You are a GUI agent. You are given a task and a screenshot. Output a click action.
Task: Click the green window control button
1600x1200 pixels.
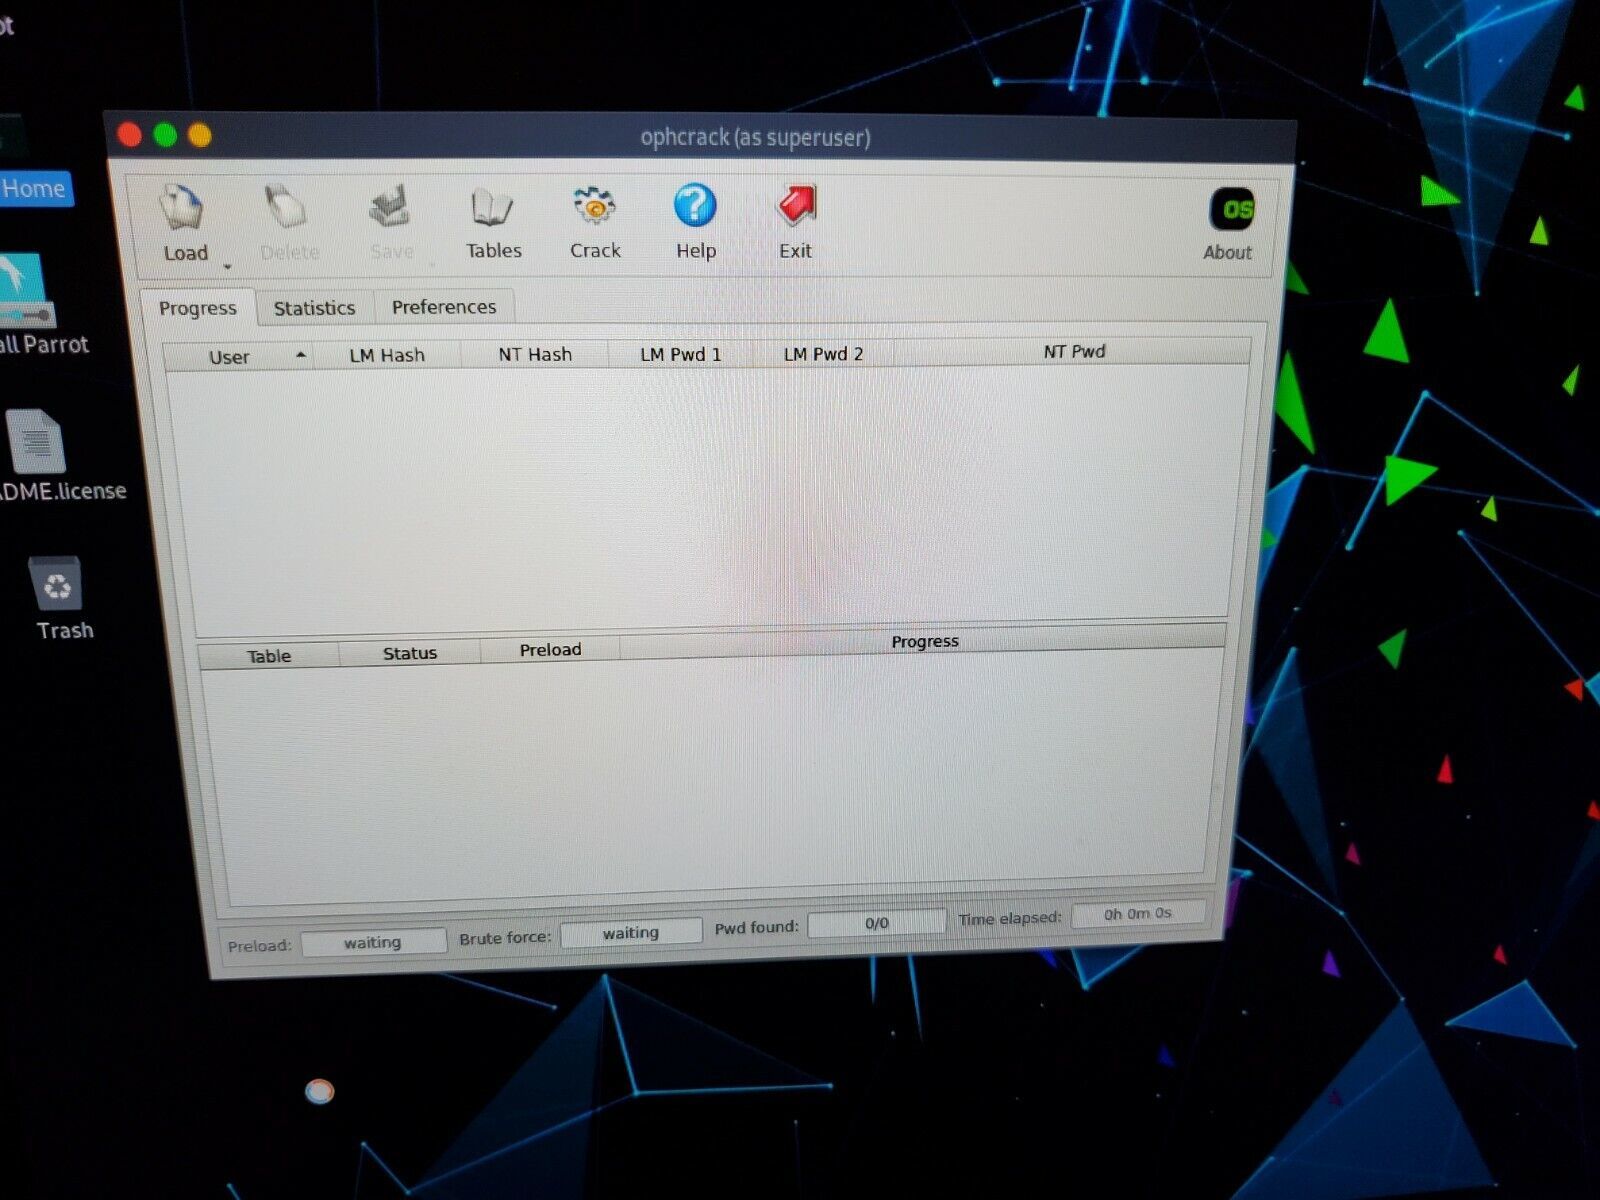(x=165, y=134)
